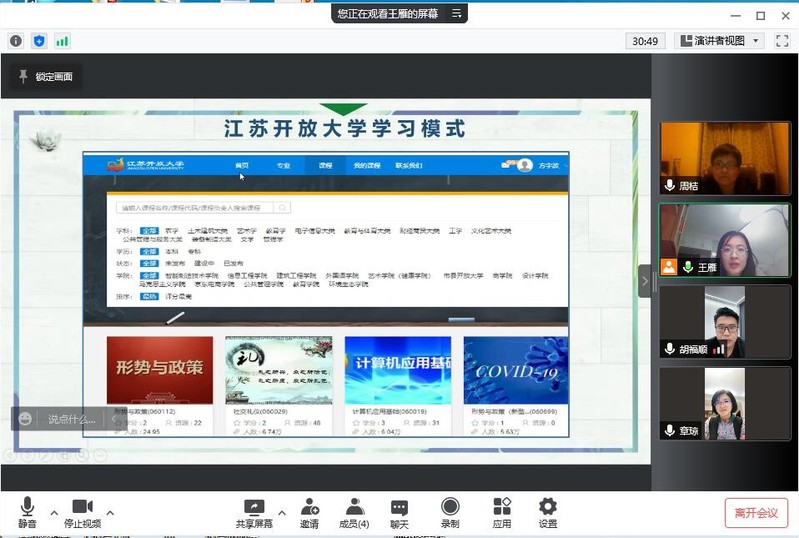This screenshot has width=799, height=538.
Task: Select the 本科 education level filter
Action: click(172, 252)
